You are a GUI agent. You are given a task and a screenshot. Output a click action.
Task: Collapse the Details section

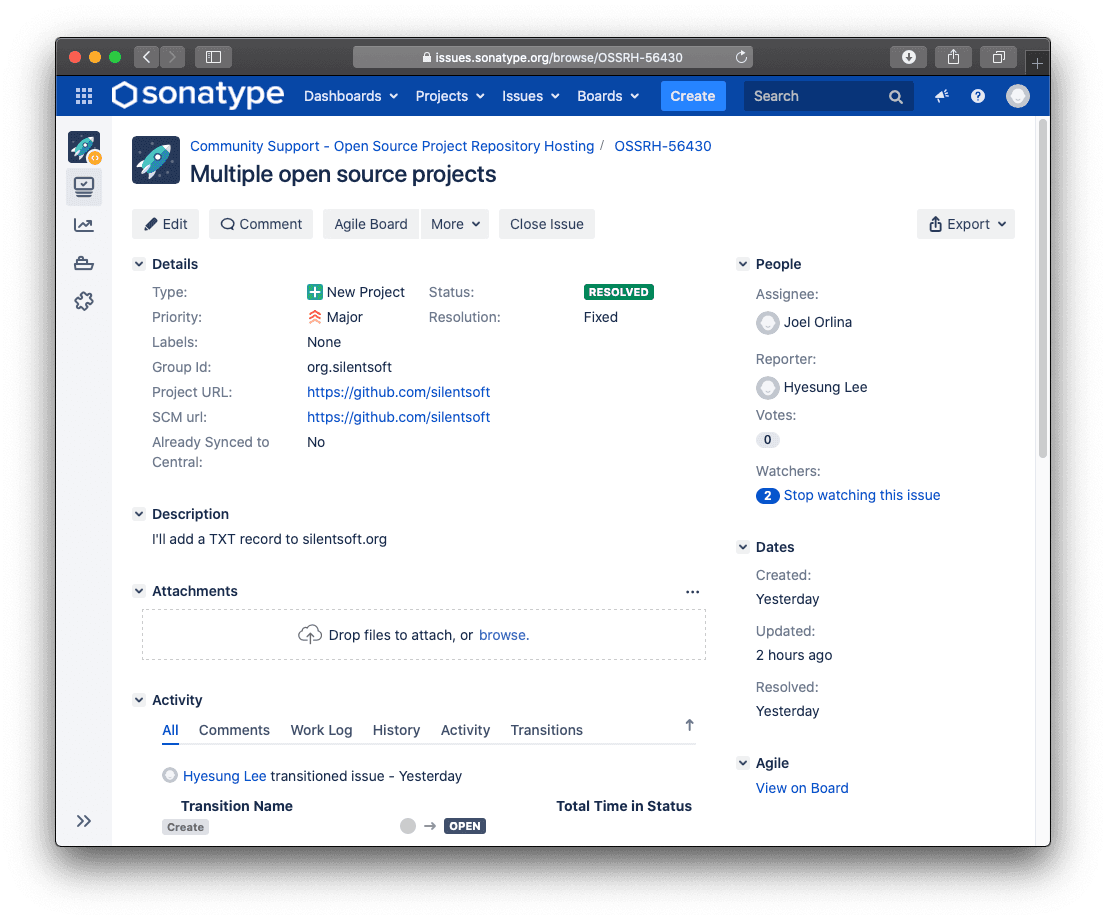139,264
